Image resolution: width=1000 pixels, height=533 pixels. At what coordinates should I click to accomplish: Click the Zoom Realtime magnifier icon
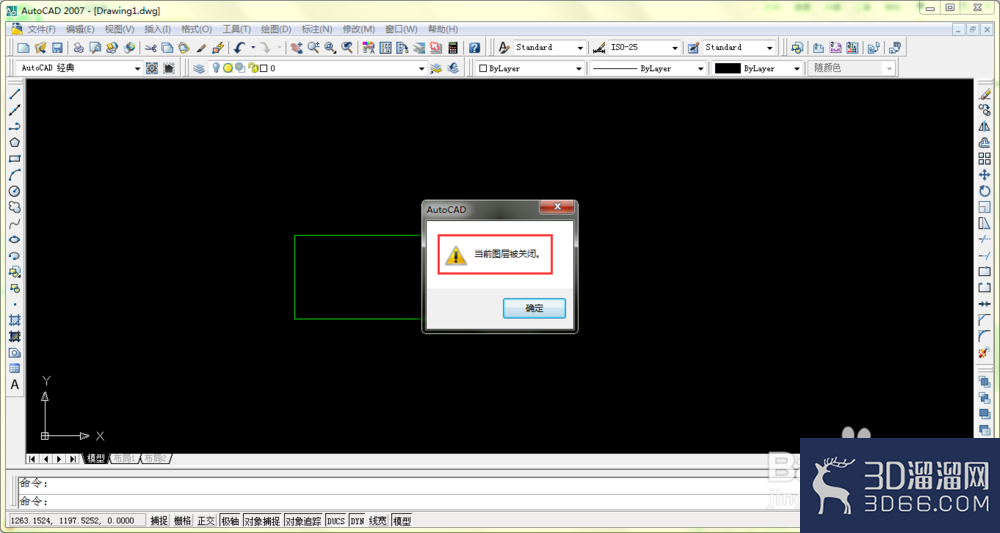(x=313, y=48)
